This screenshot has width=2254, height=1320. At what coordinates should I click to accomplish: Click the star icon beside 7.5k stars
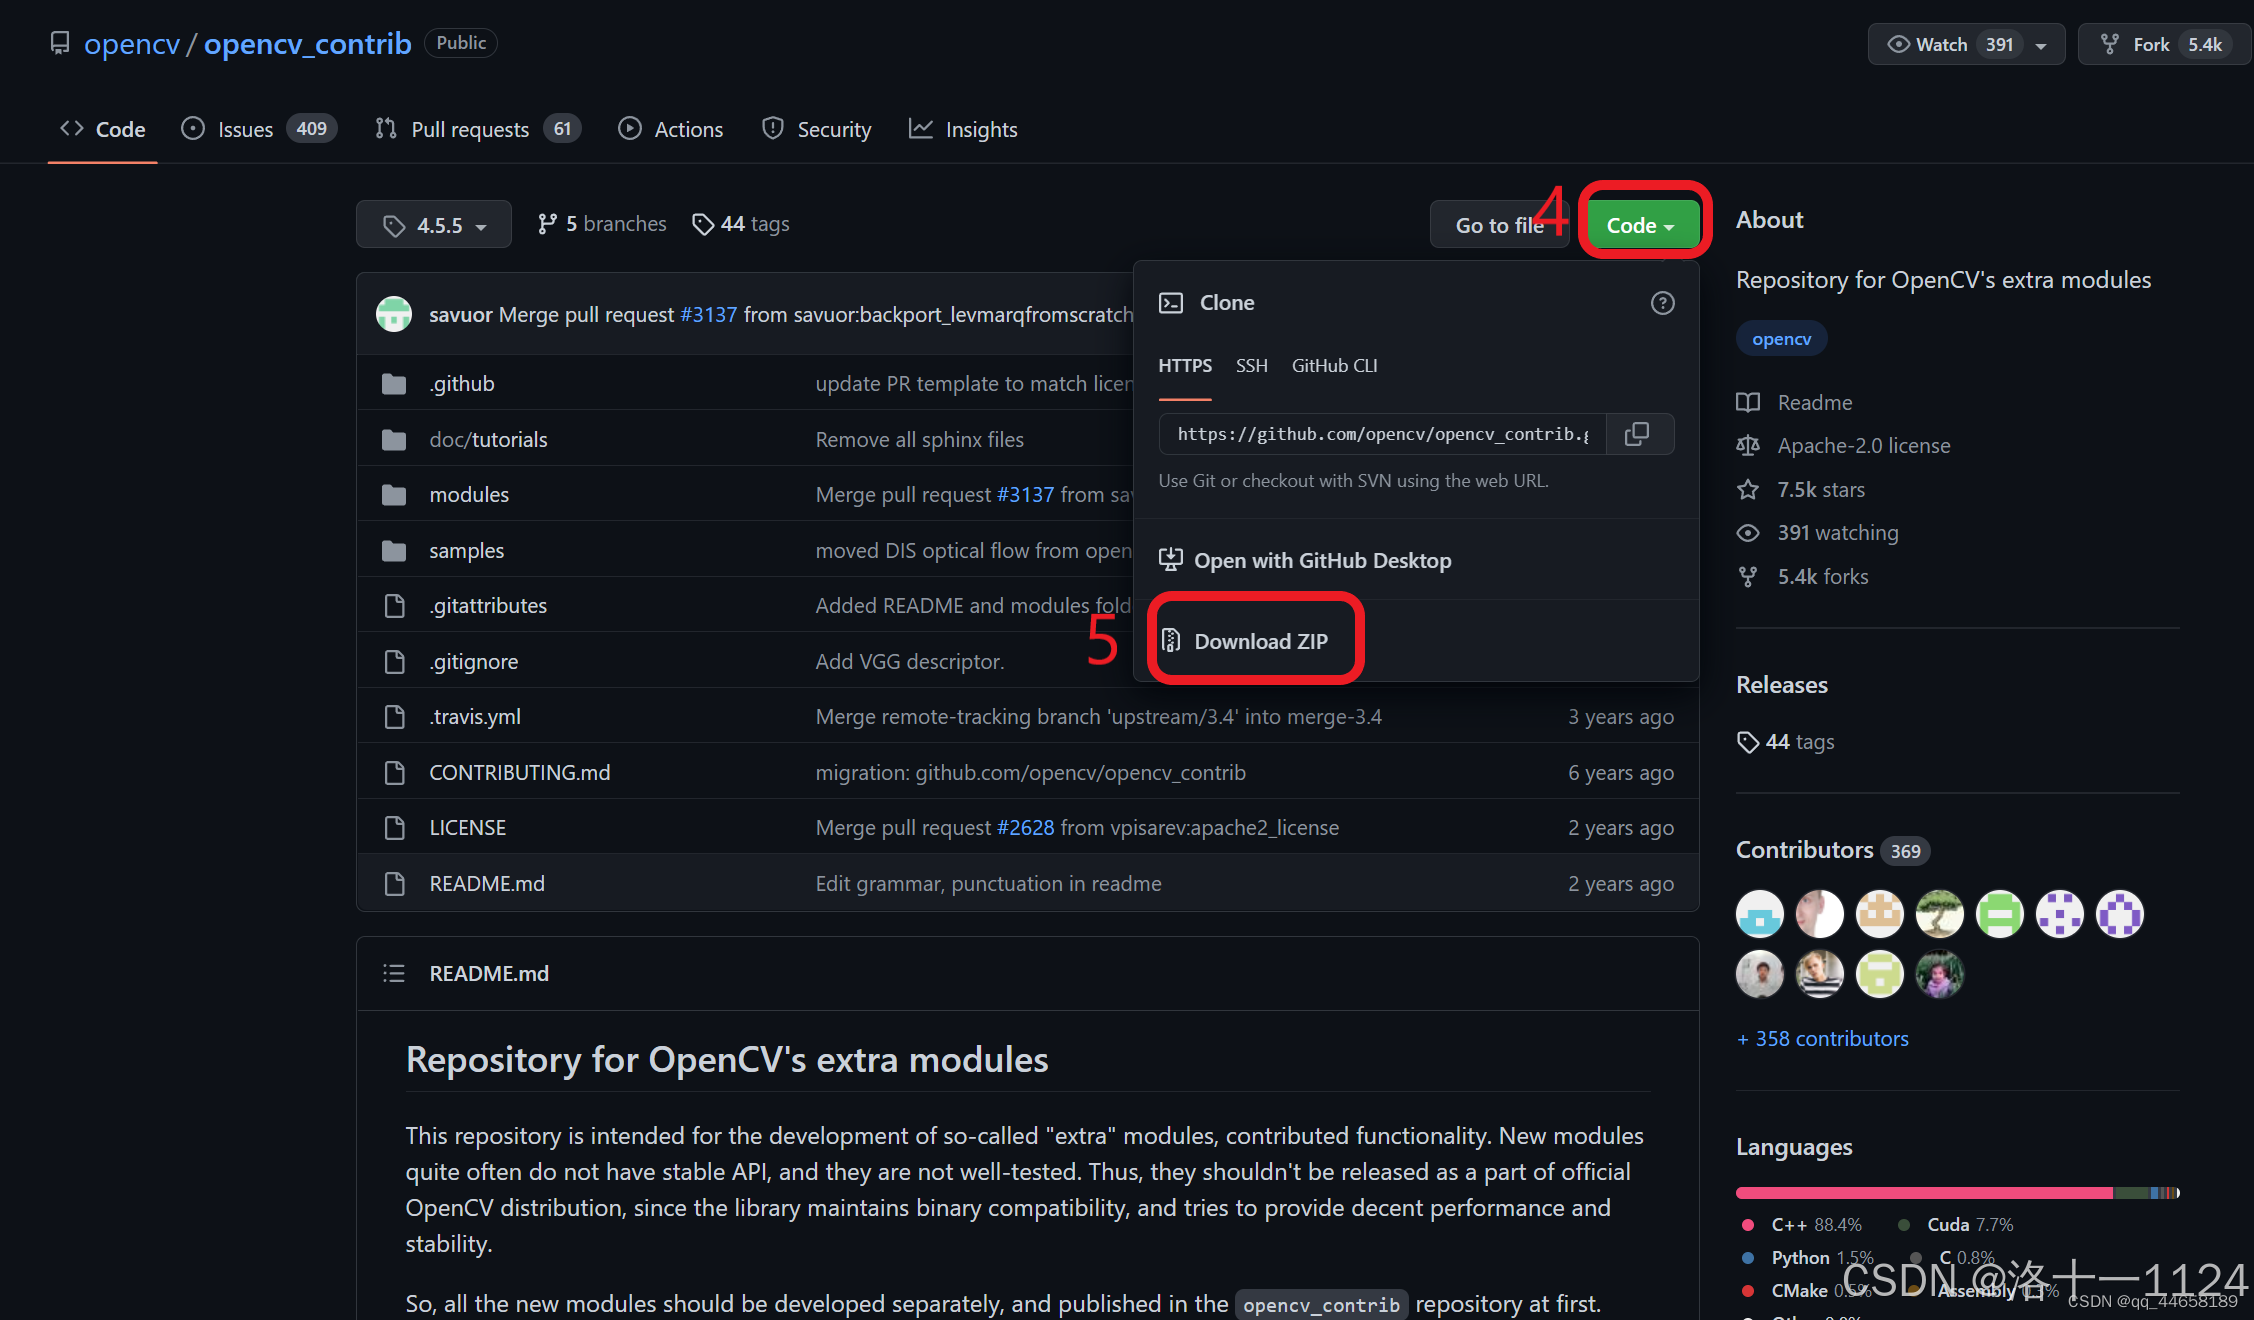pyautogui.click(x=1747, y=489)
